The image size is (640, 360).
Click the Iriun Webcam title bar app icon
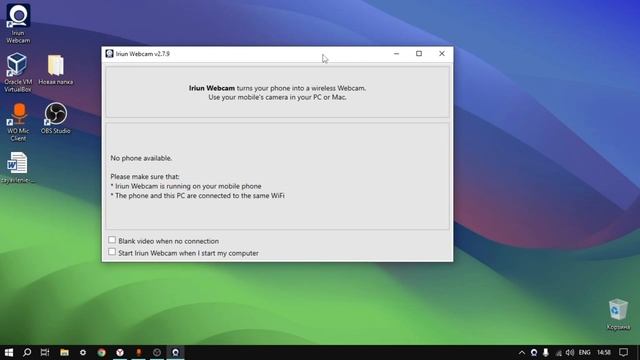[x=109, y=53]
